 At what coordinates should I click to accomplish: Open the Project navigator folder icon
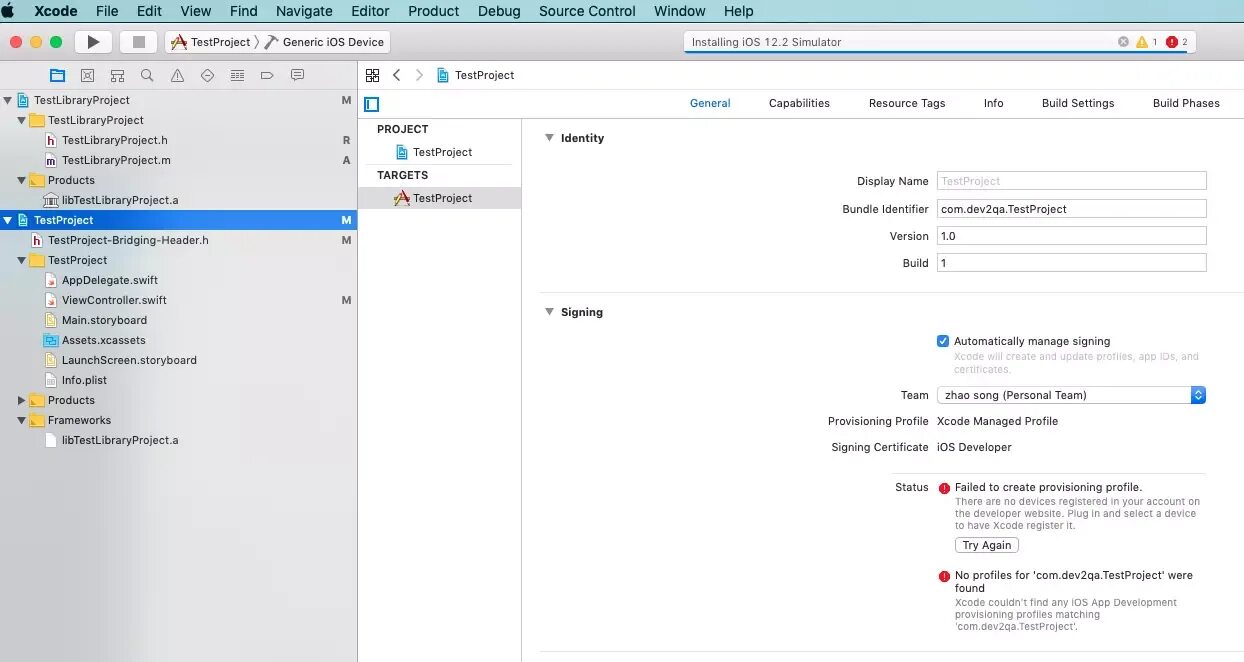click(57, 75)
